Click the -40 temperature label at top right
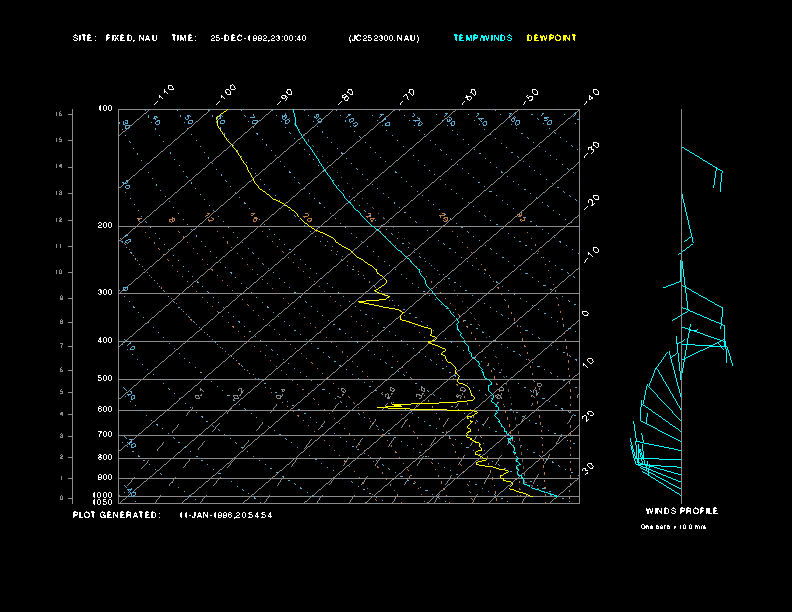The image size is (792, 612). [x=591, y=95]
